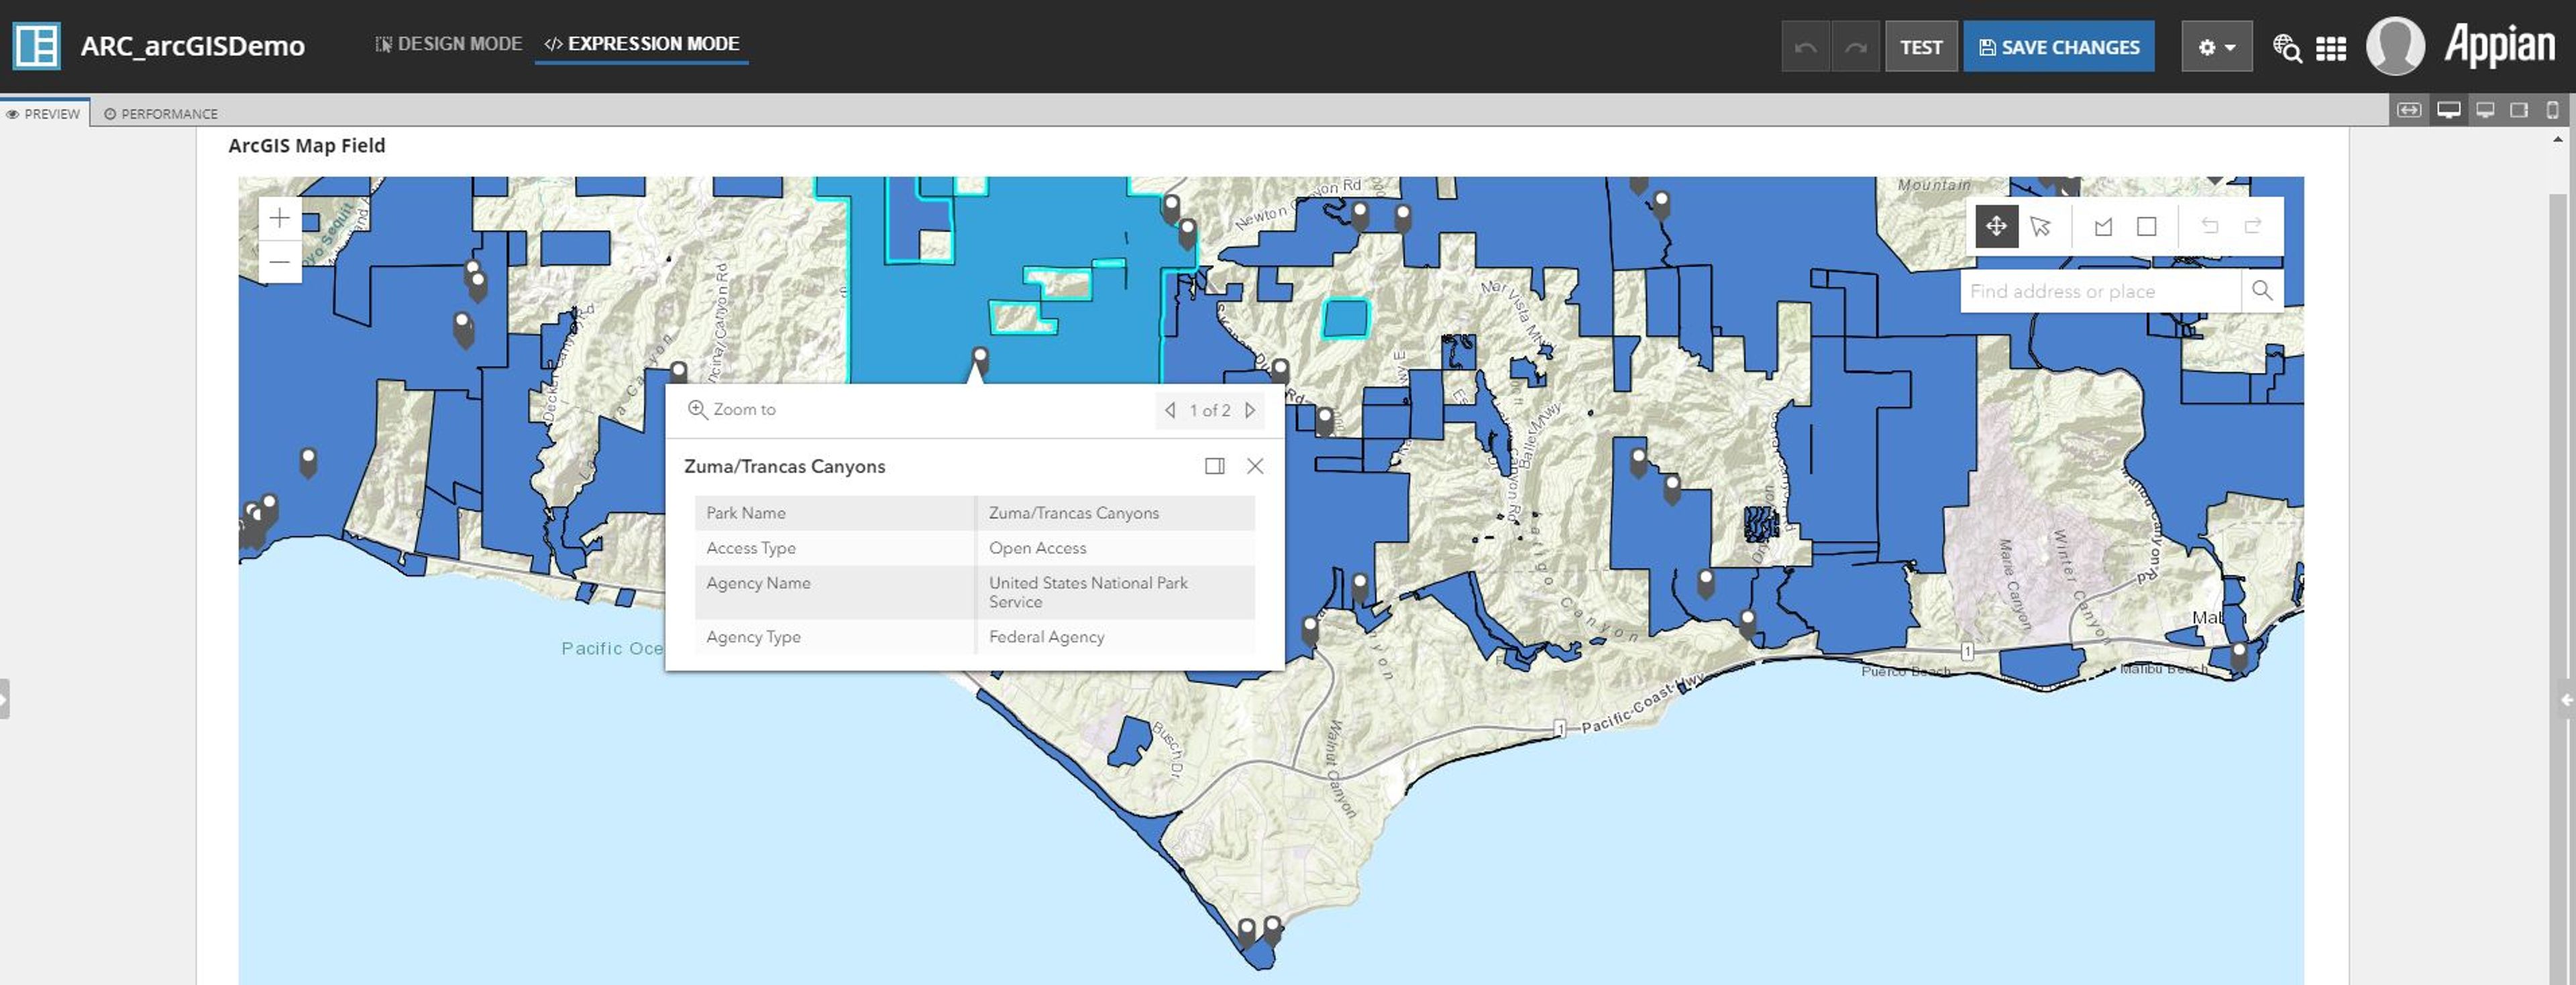2576x985 pixels.
Task: Open the gear settings dropdown
Action: pyautogui.click(x=2217, y=47)
